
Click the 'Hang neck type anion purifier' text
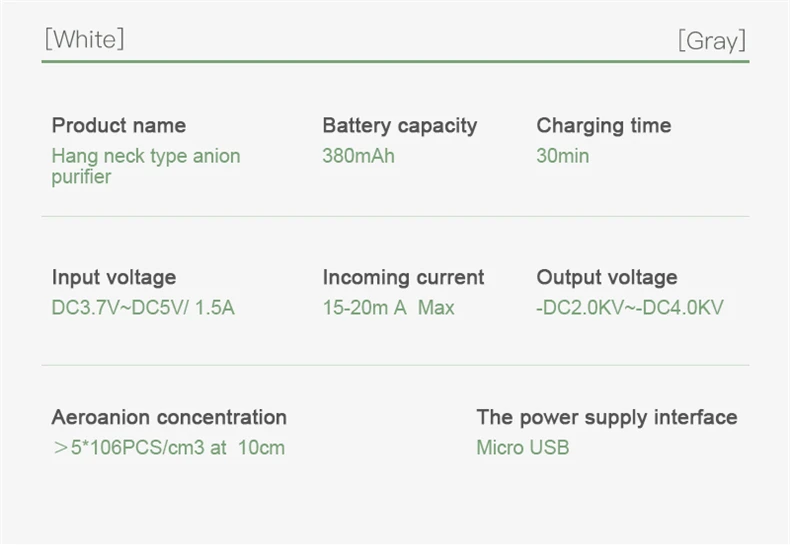tap(145, 166)
